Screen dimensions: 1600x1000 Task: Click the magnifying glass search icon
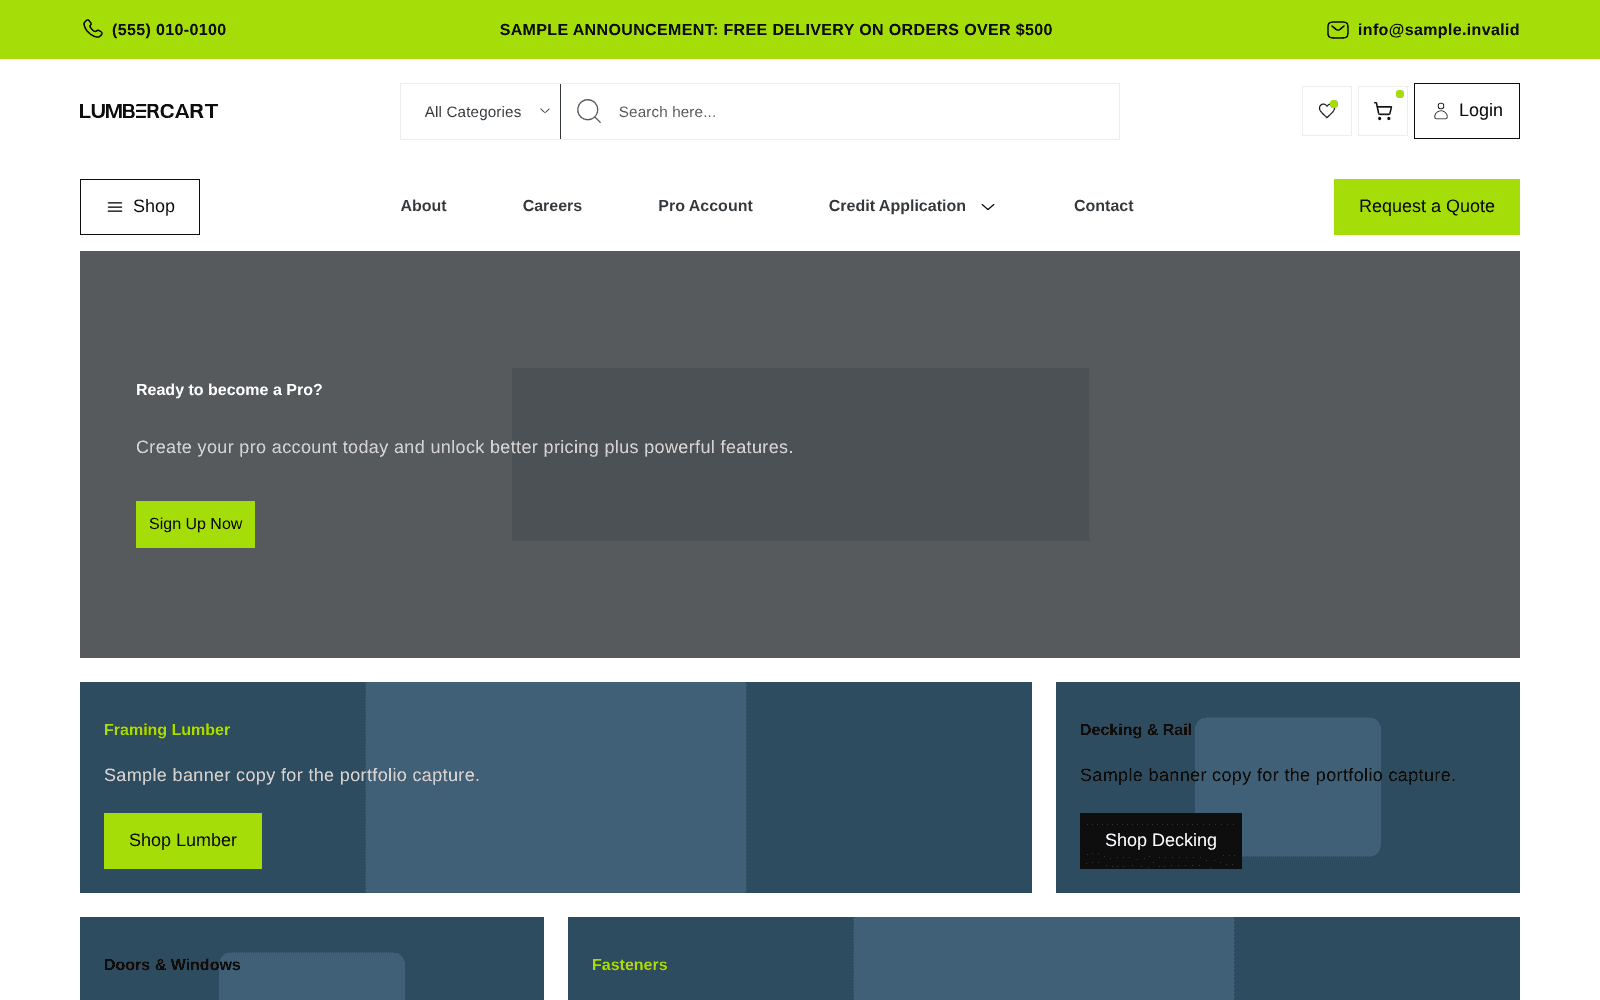point(589,111)
